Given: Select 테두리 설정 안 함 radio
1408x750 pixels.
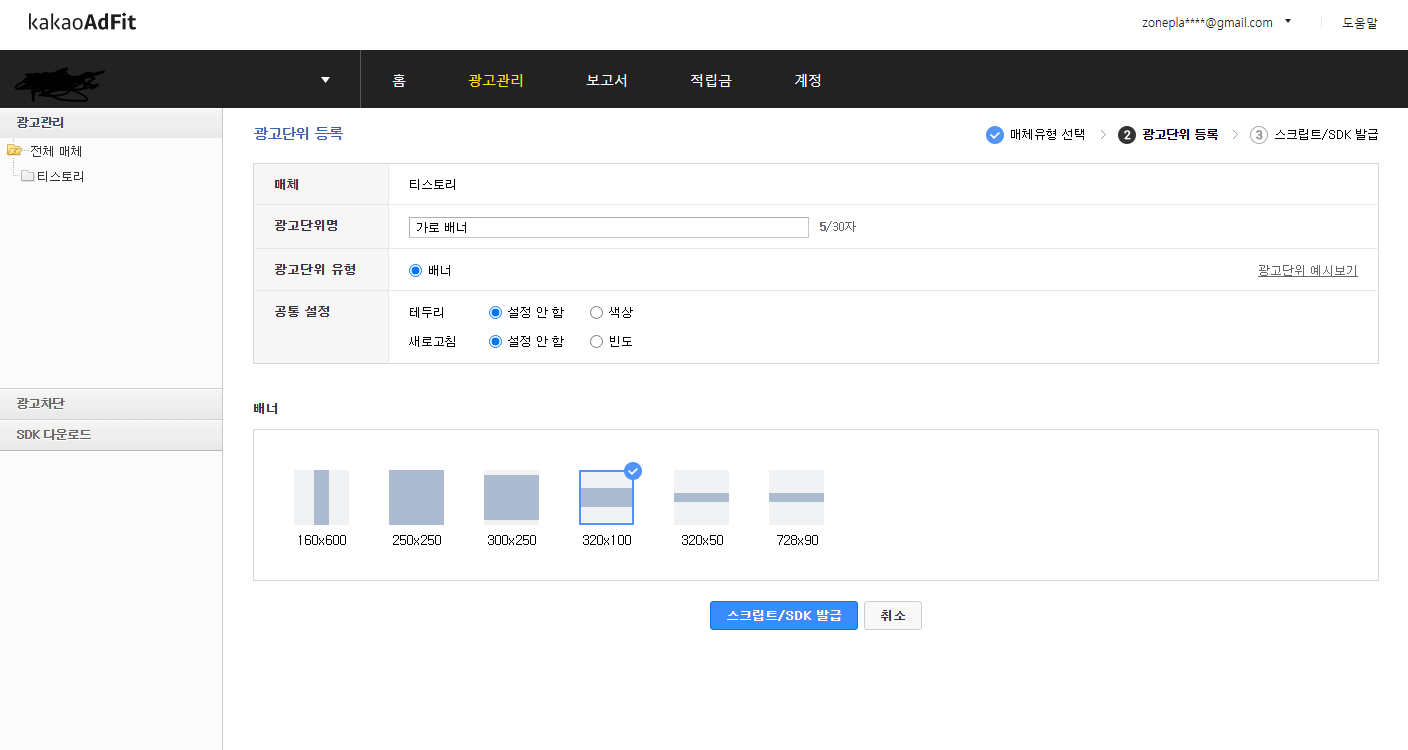Looking at the screenshot, I should (x=495, y=312).
